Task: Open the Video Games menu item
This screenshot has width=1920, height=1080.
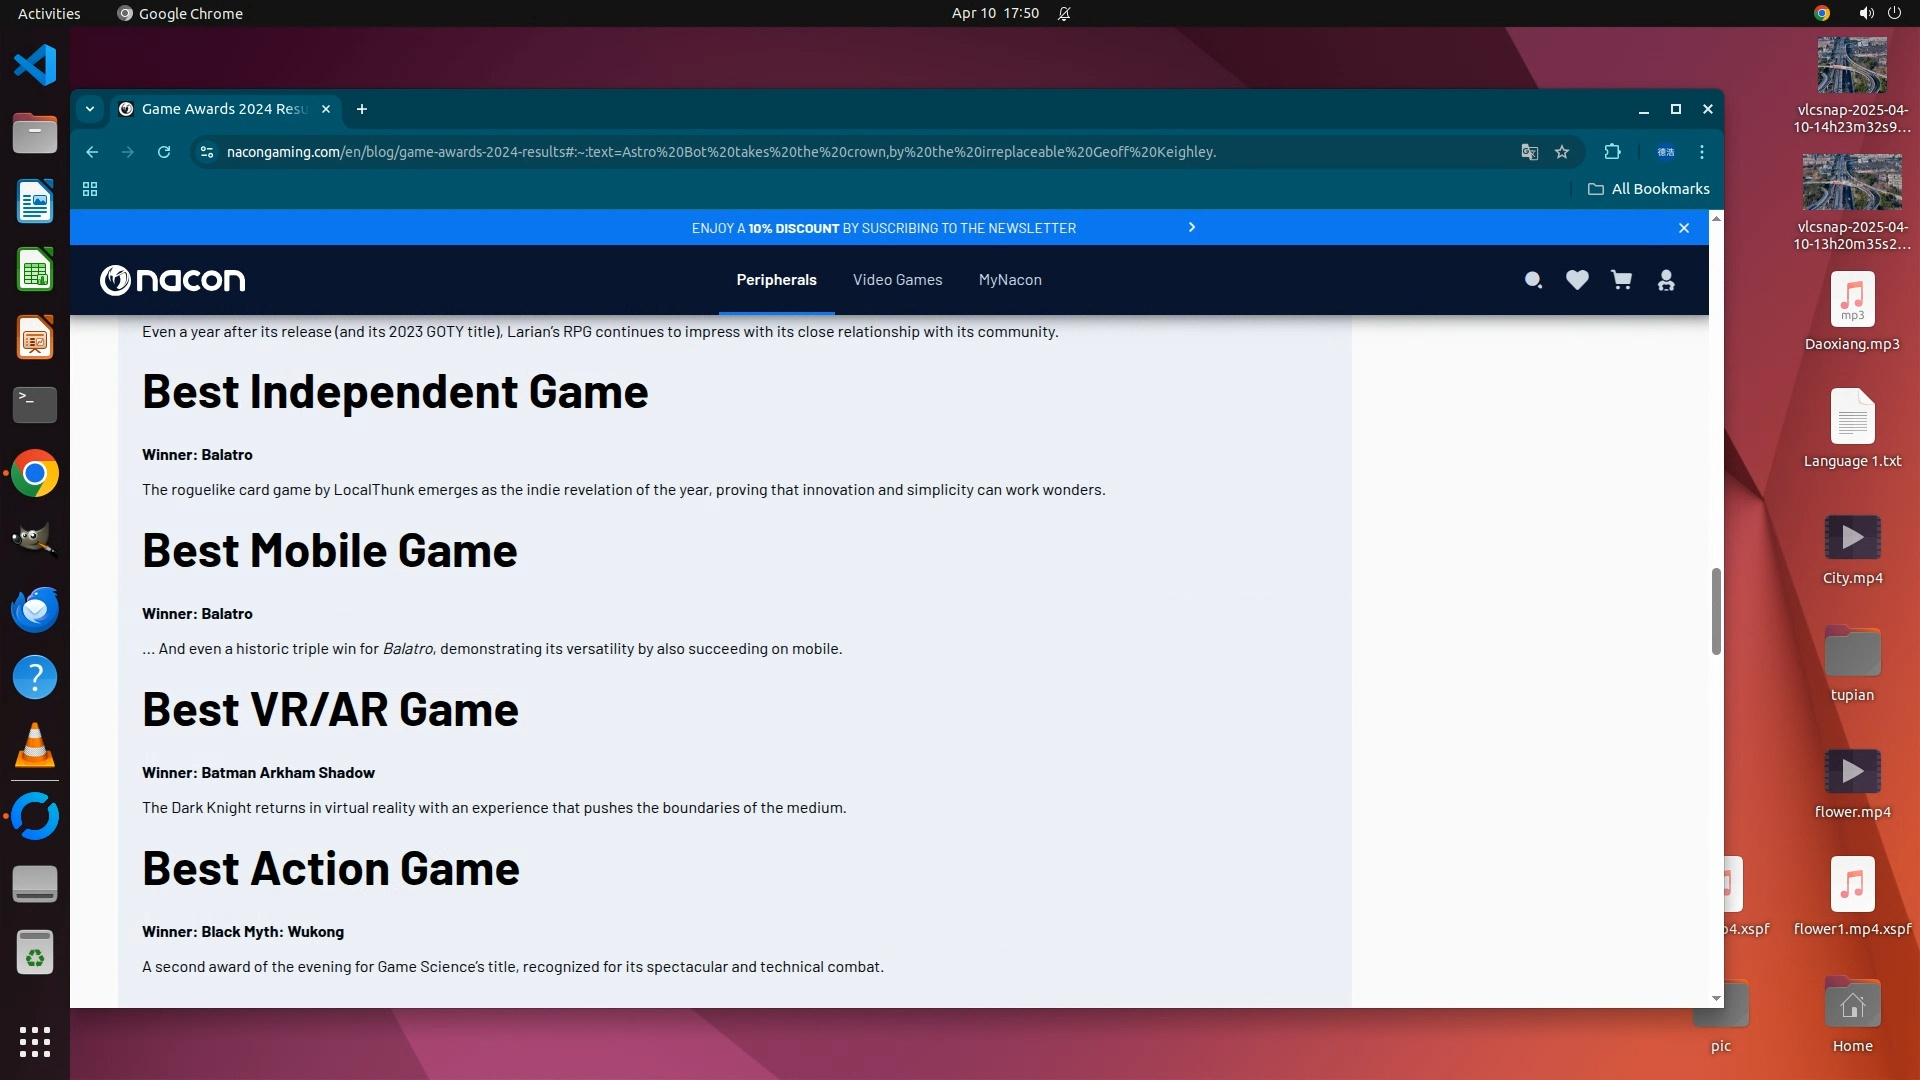Action: (897, 280)
